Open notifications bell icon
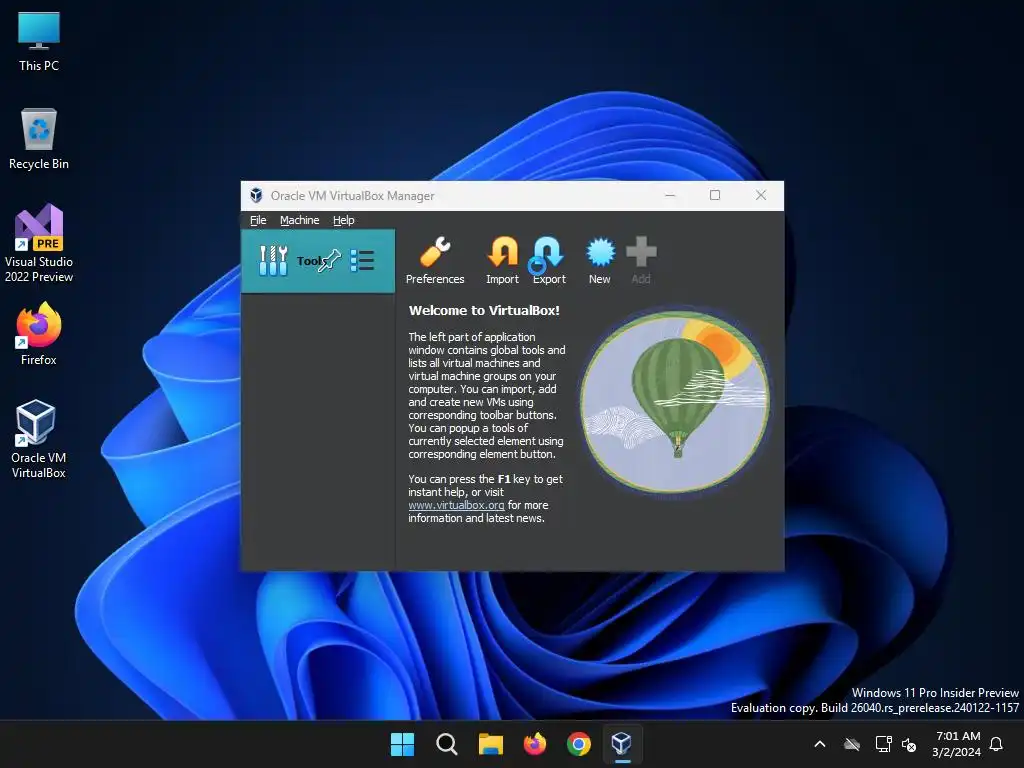The width and height of the screenshot is (1024, 768). [997, 744]
